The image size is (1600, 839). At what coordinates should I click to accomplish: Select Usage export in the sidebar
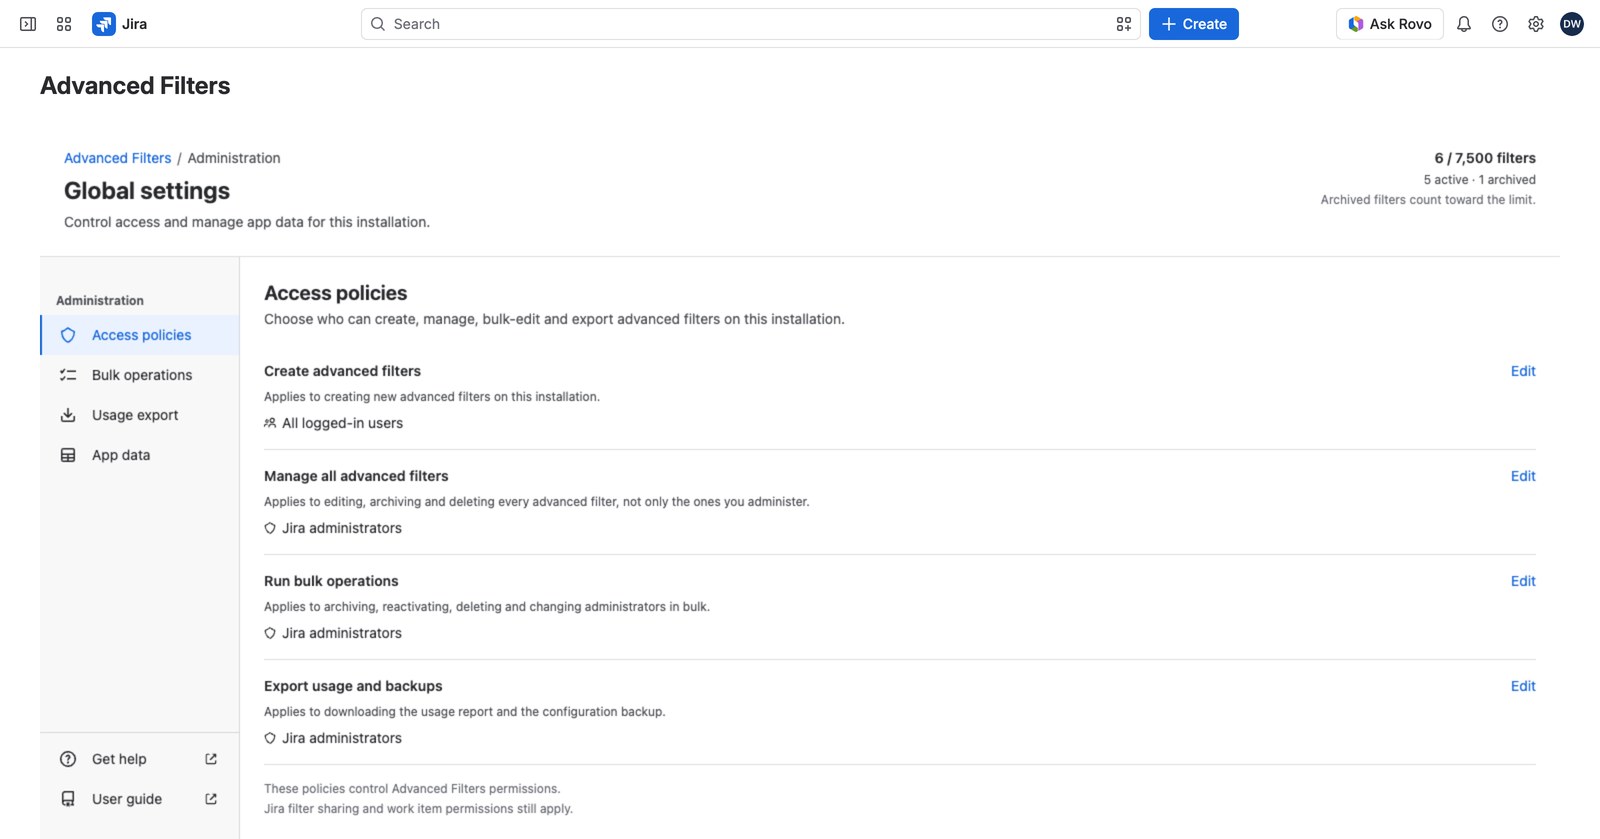[x=140, y=415]
